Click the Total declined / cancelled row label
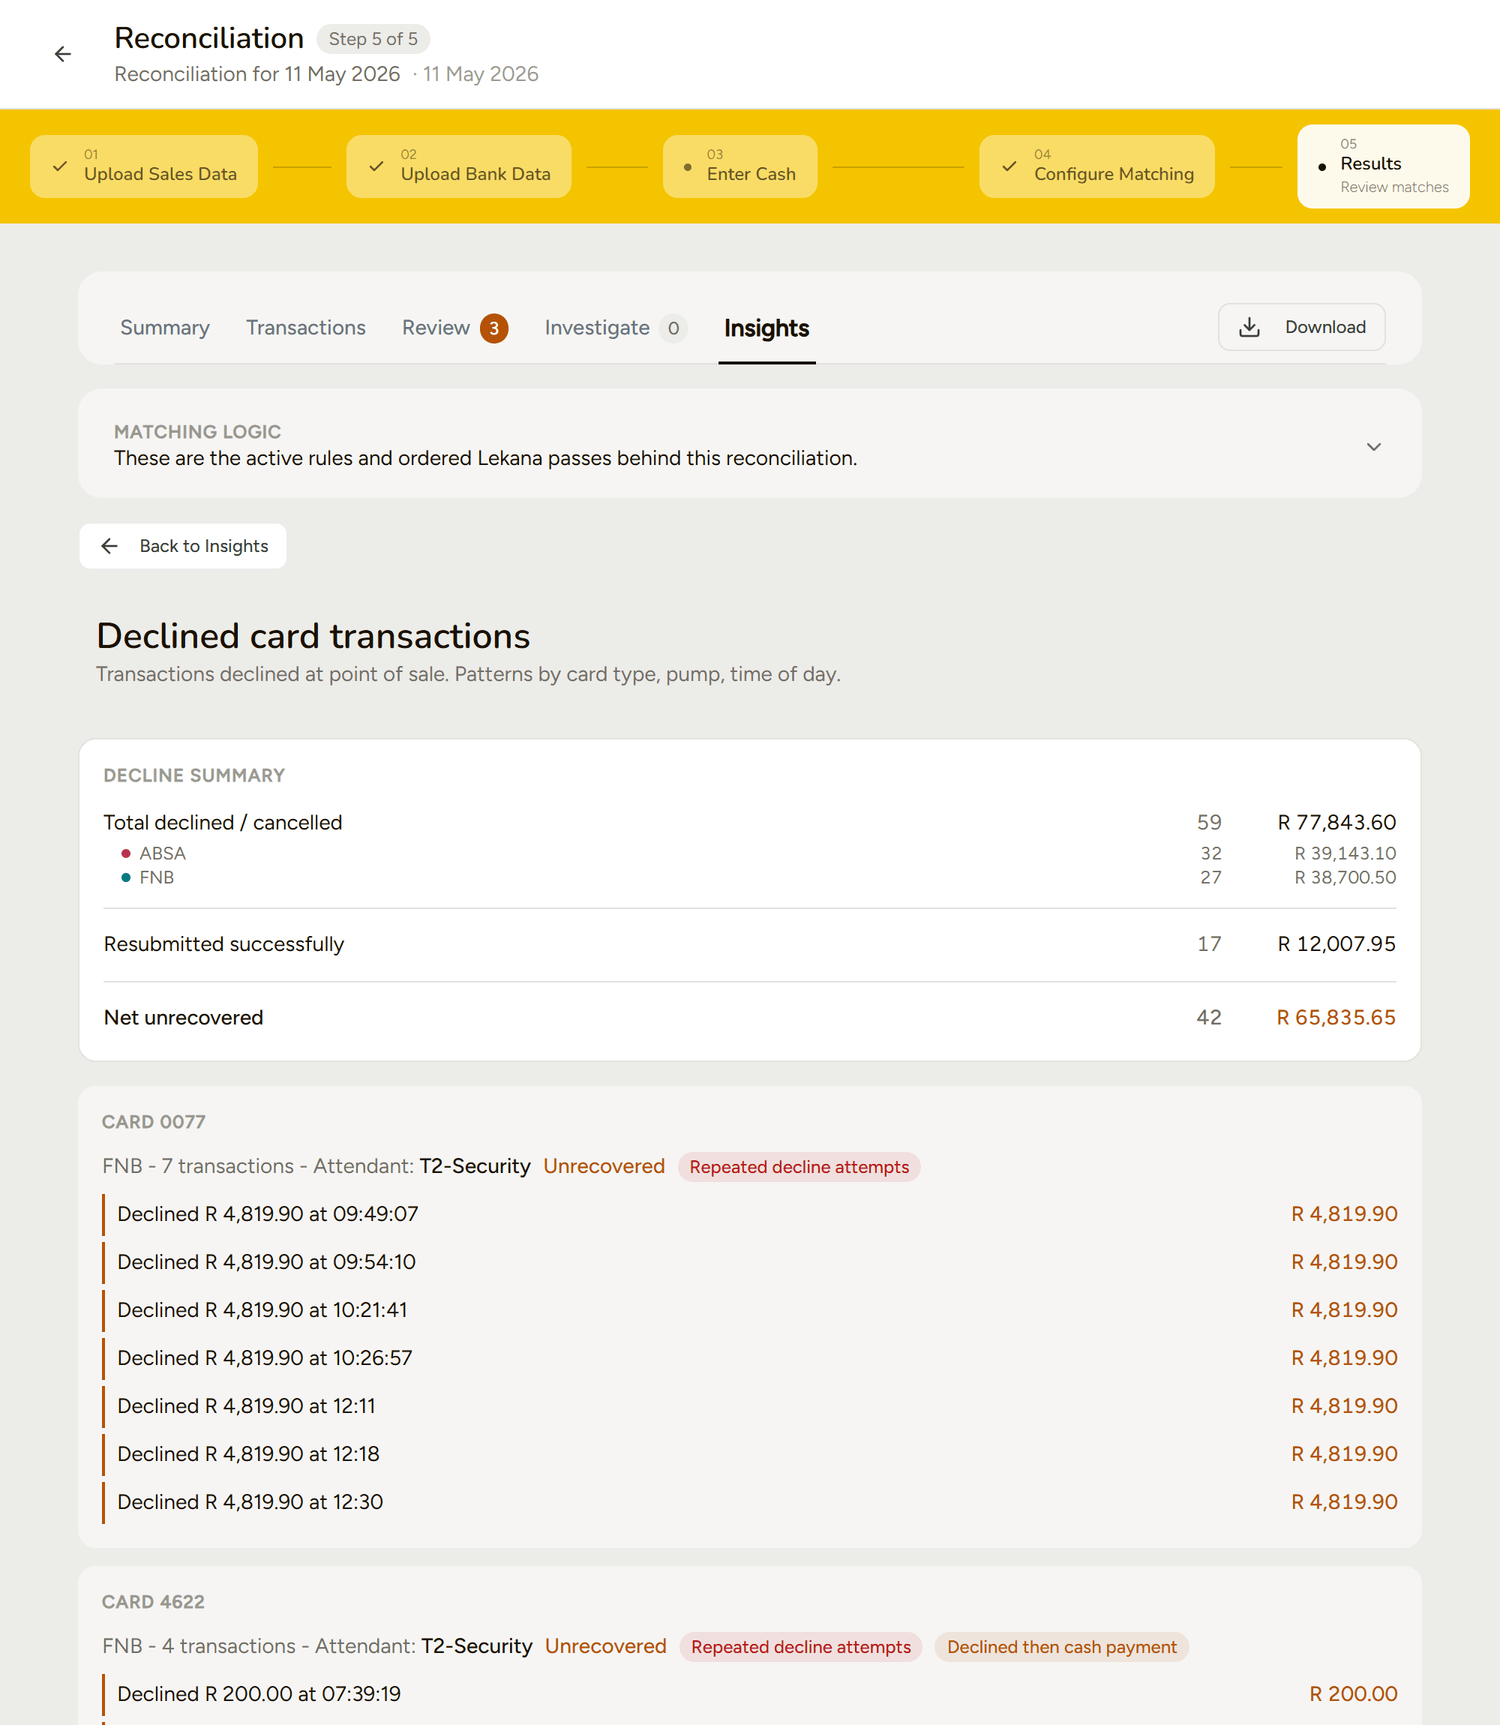This screenshot has height=1725, width=1500. click(x=223, y=822)
